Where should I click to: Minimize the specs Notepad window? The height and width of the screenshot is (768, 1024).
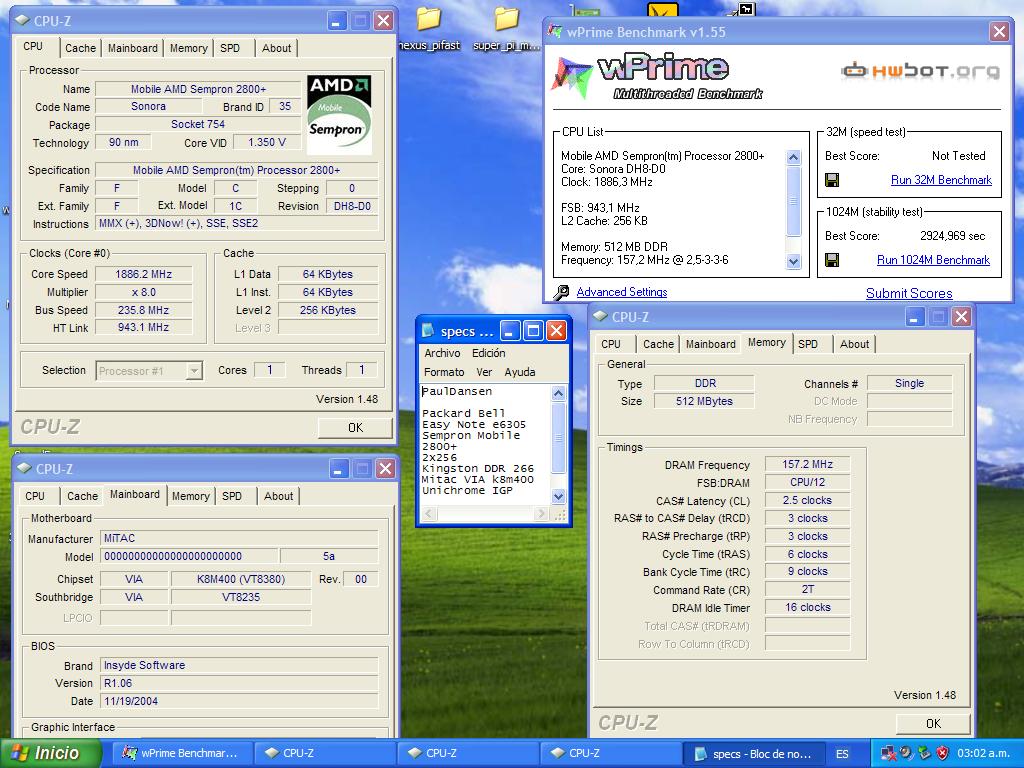(x=510, y=331)
